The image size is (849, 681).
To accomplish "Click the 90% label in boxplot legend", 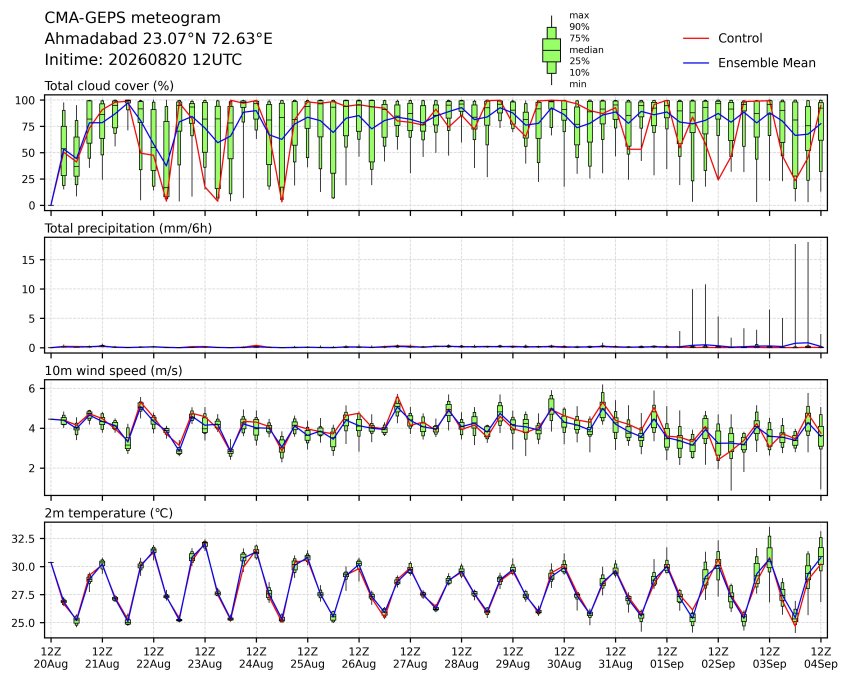I will pos(579,27).
